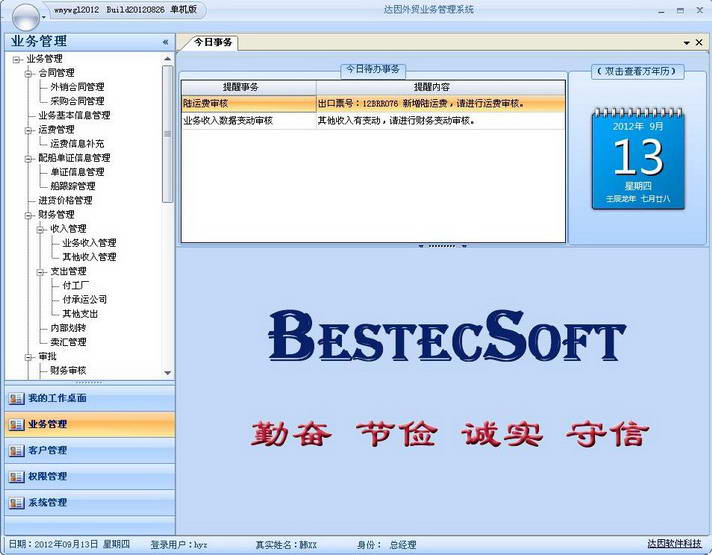This screenshot has width=712, height=555.
Task: Open 我的工作桌面 navigation pane
Action: (89, 398)
